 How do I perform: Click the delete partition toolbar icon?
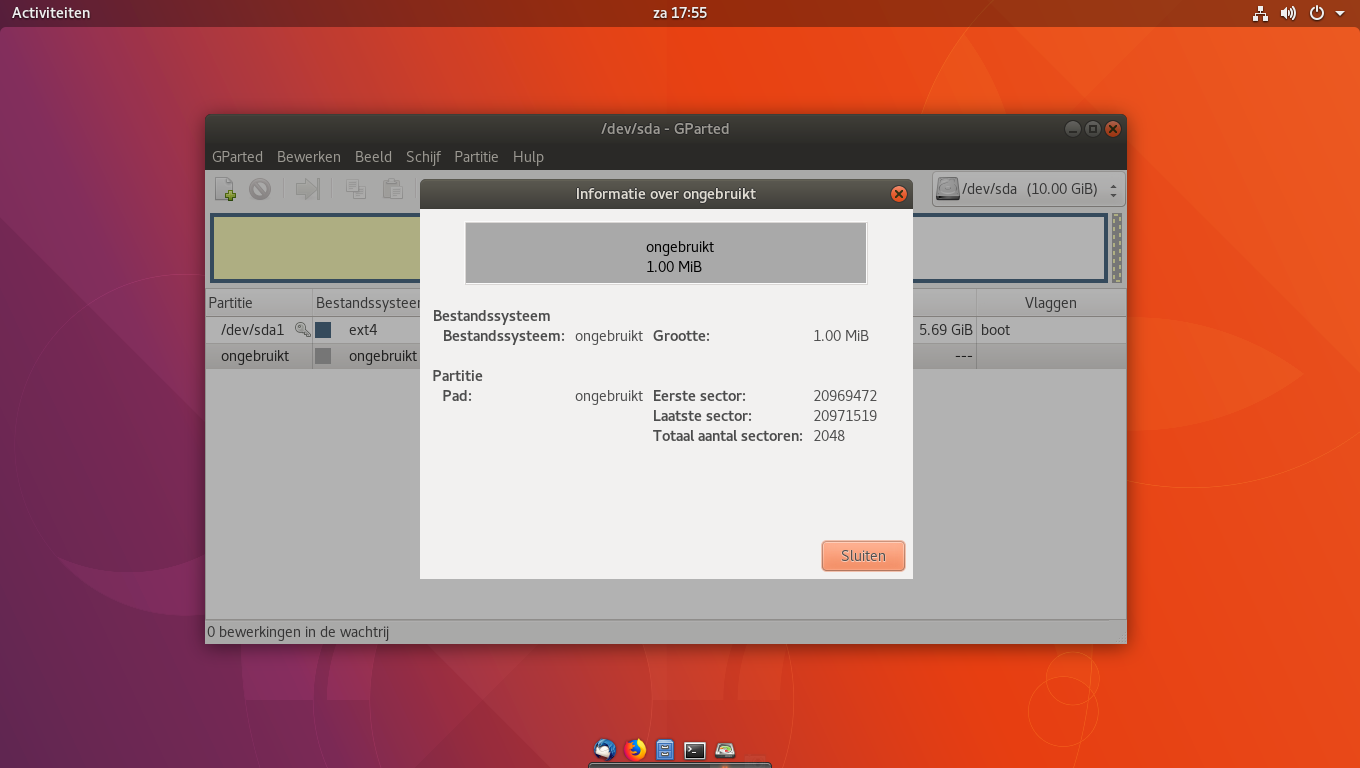pos(260,189)
